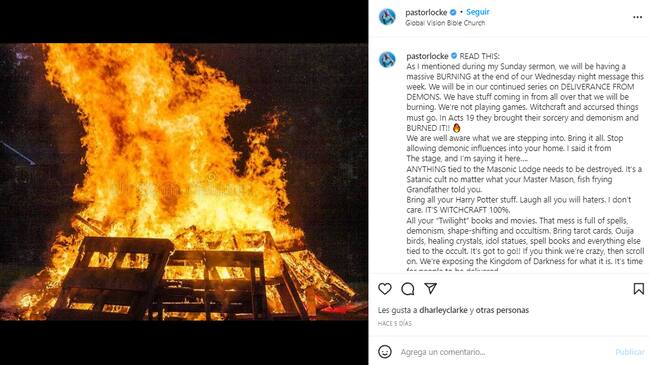Share post via paper plane icon
The image size is (650, 365).
pos(431,288)
